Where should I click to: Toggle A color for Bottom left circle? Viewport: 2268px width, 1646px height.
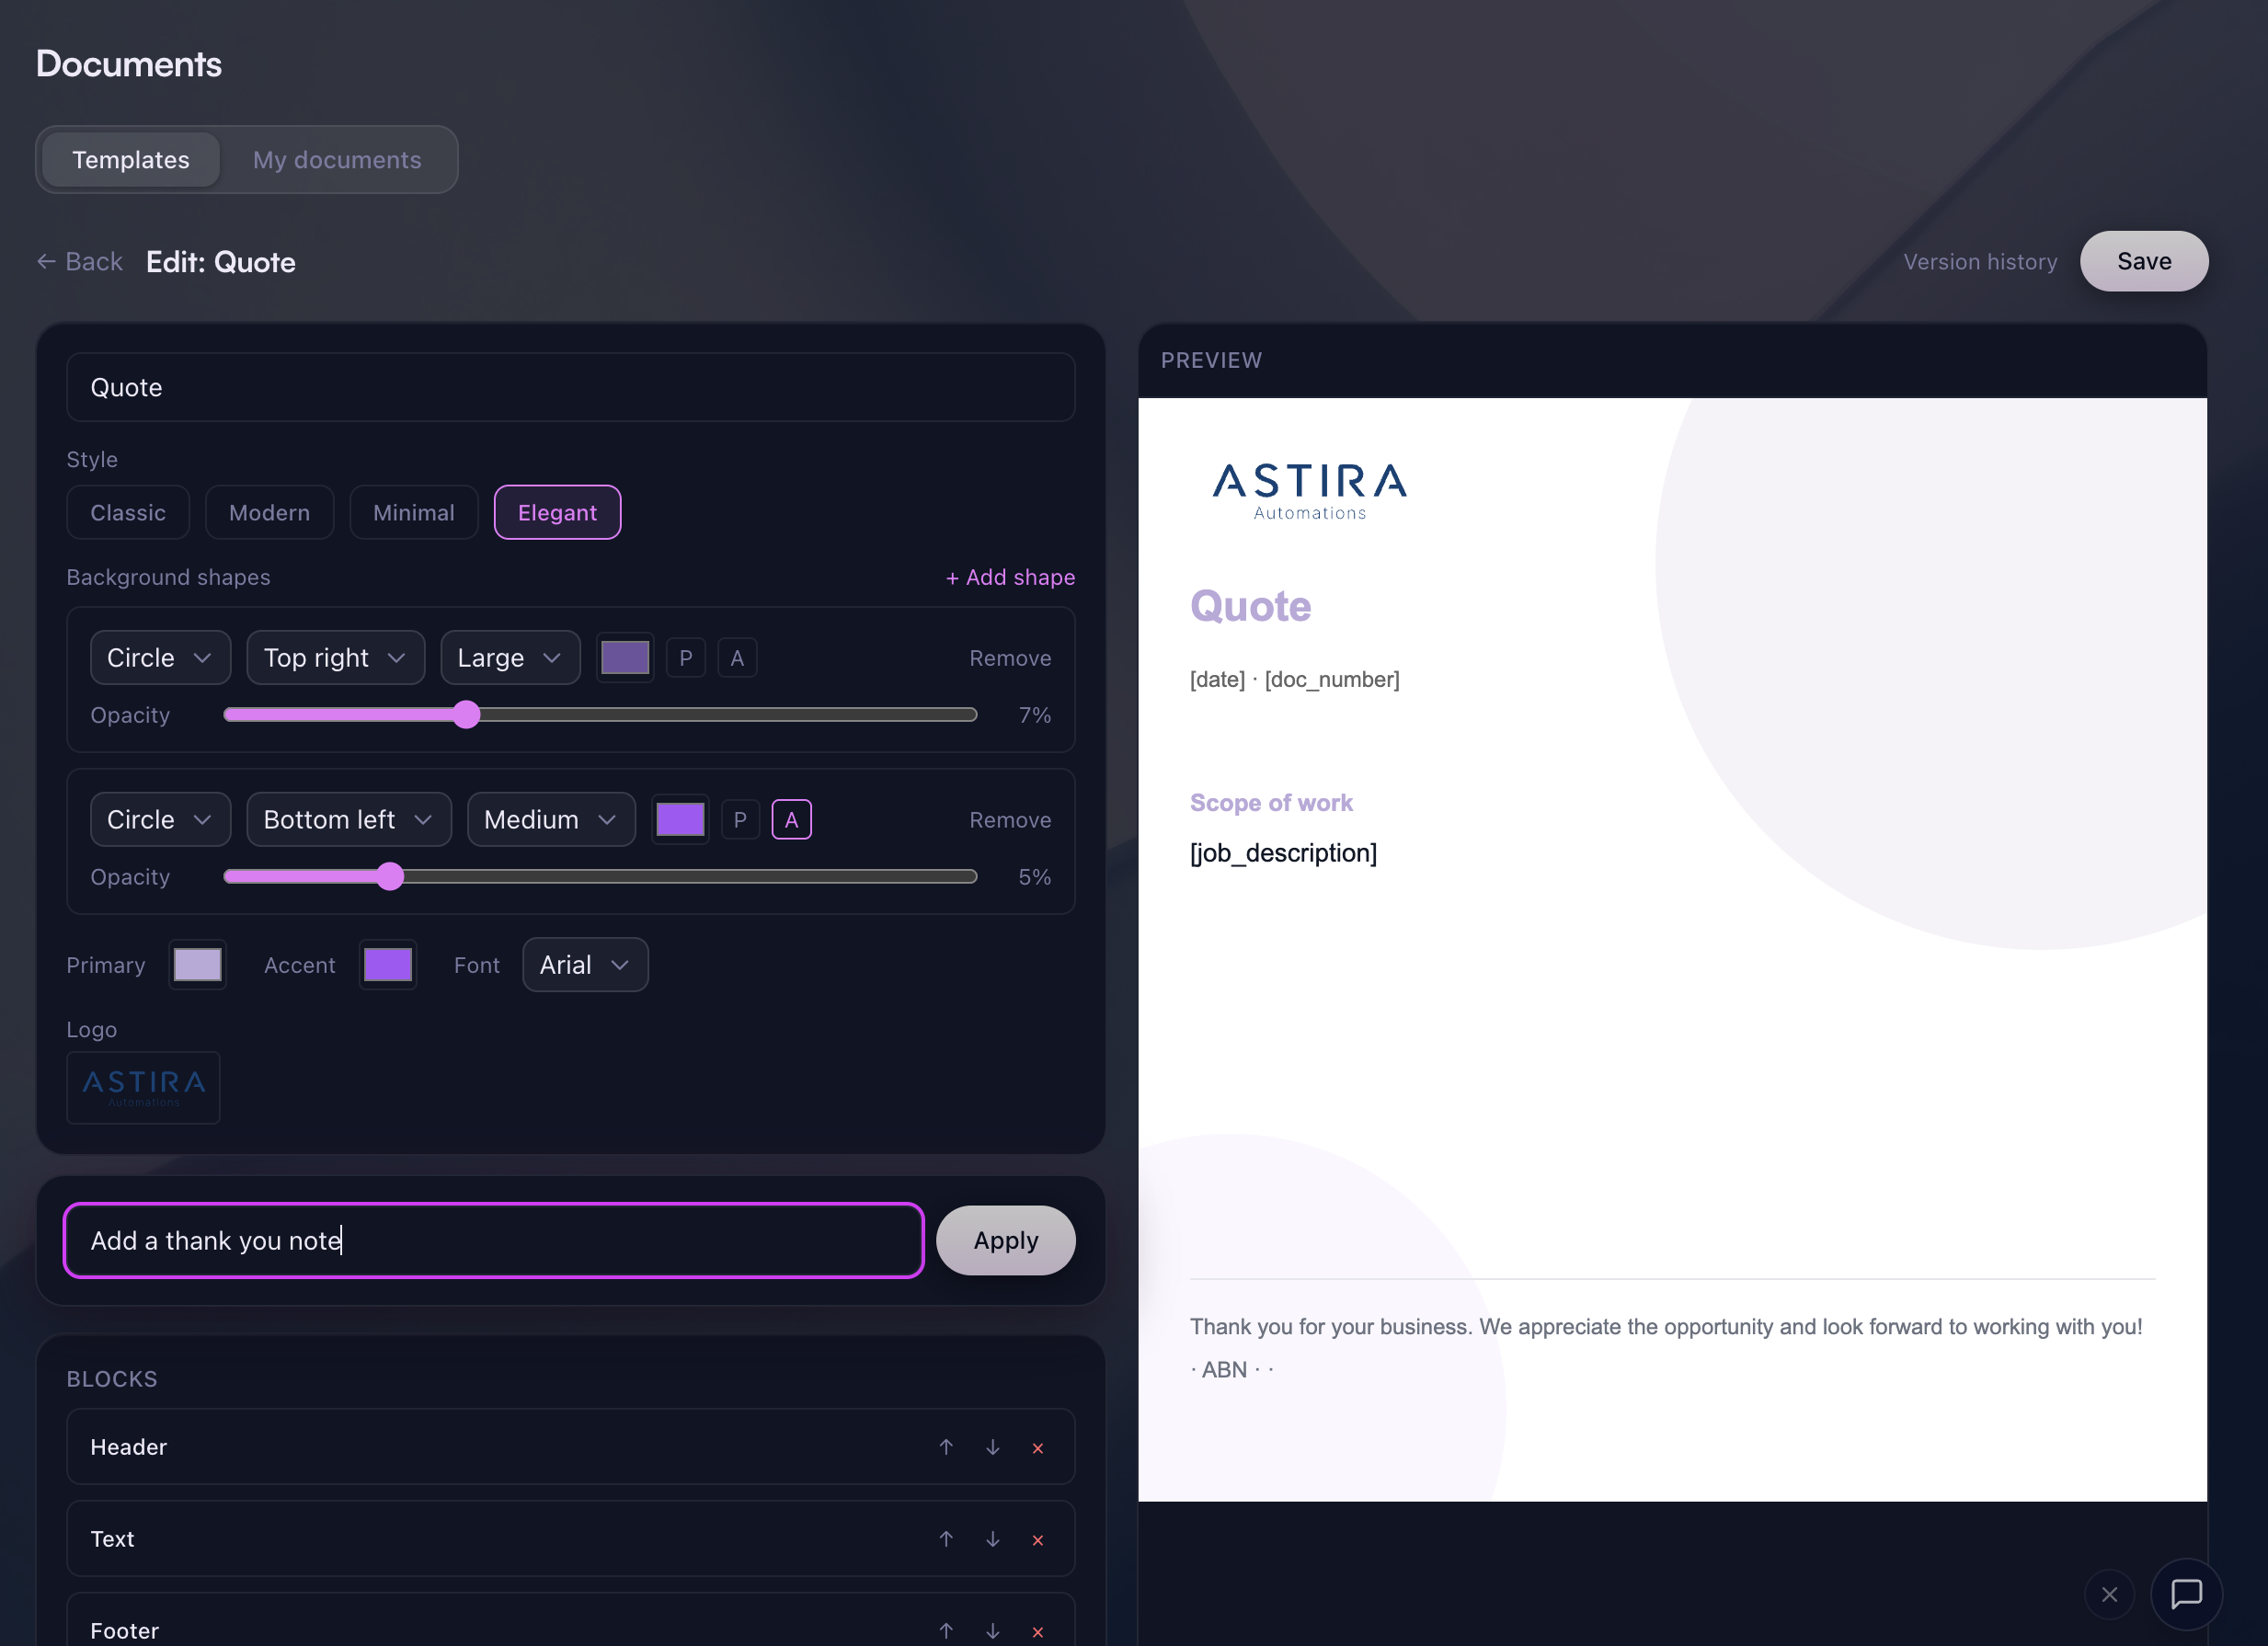(x=791, y=820)
